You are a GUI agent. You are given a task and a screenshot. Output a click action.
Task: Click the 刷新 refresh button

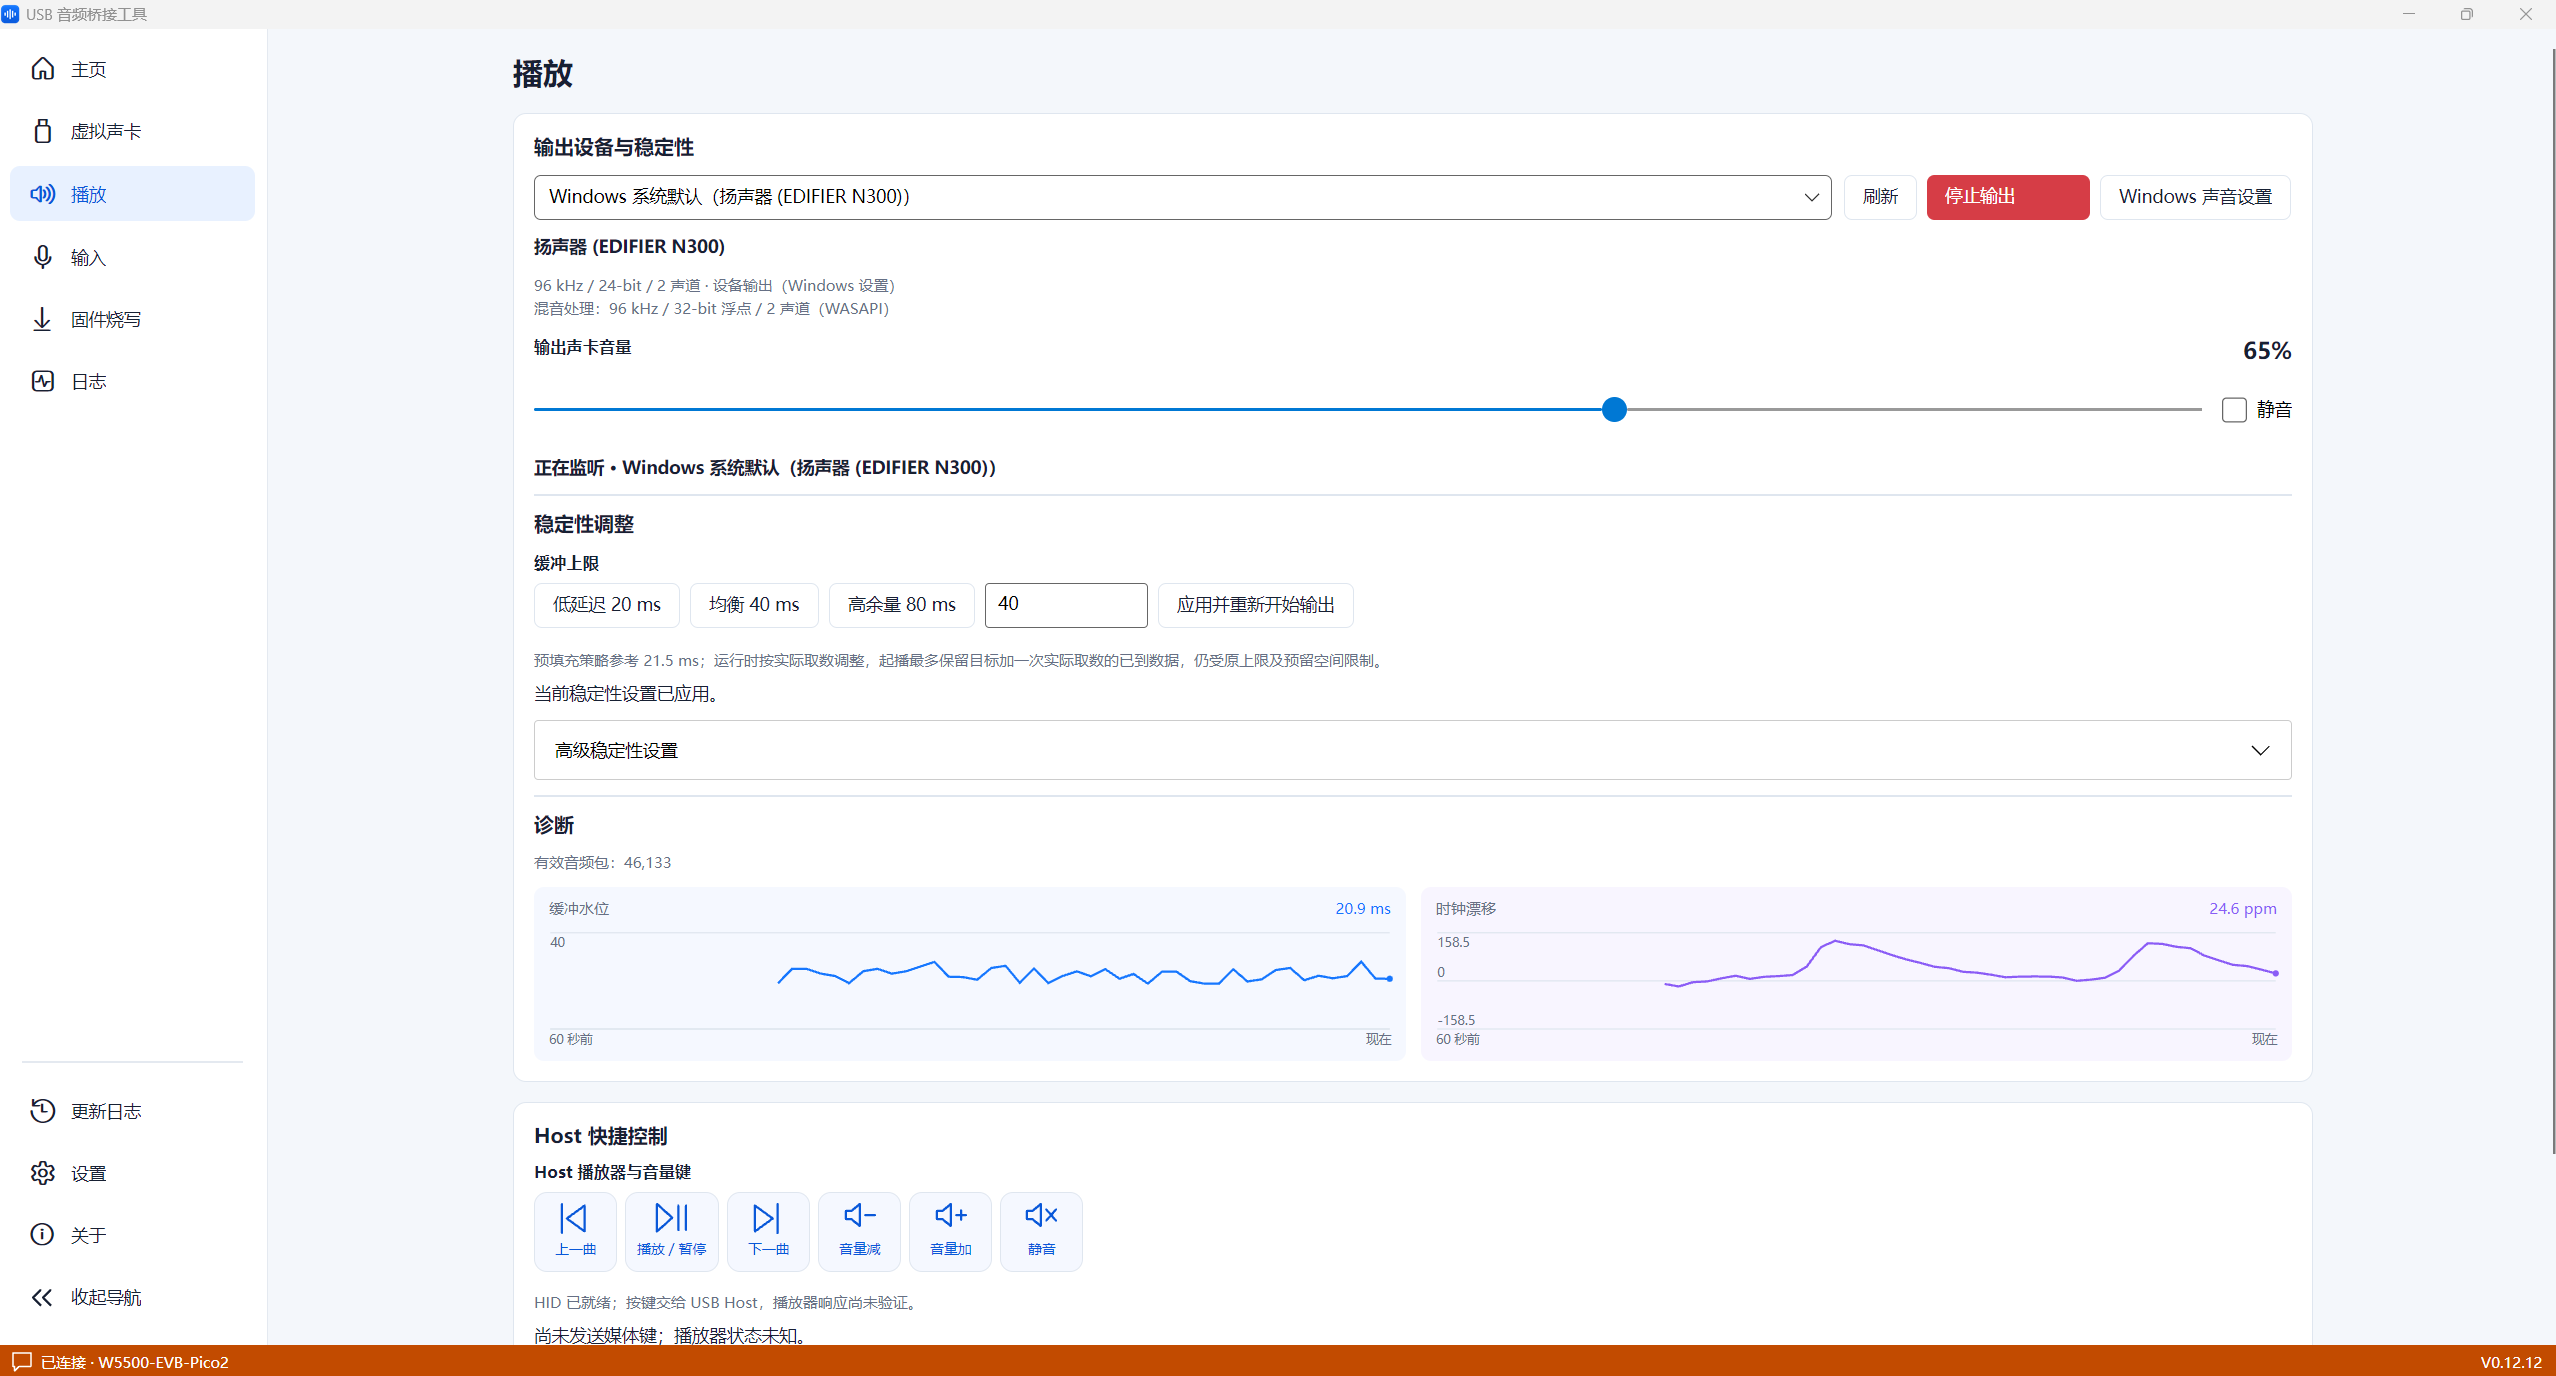point(1880,197)
